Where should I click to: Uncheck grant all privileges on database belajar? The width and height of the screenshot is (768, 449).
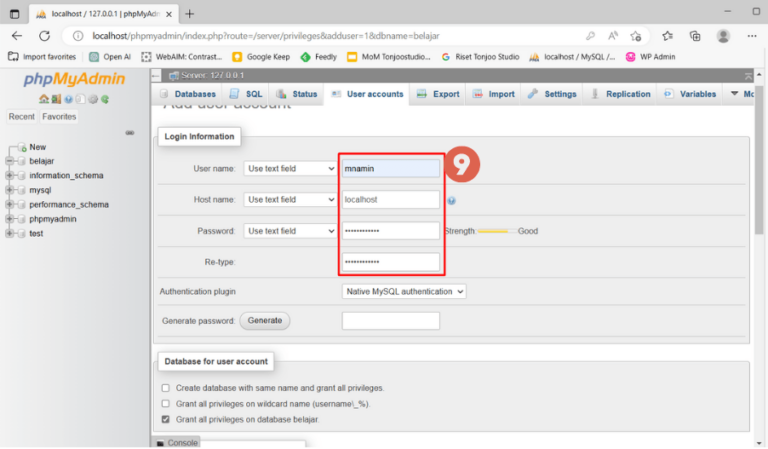[x=166, y=419]
